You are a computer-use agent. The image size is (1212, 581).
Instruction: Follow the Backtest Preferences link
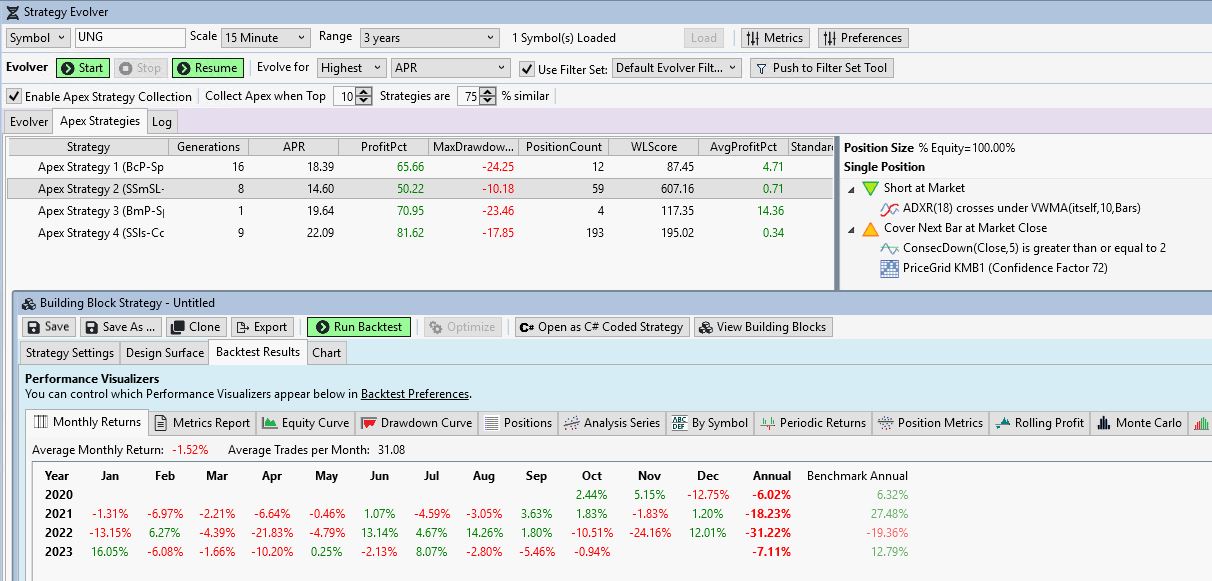point(414,394)
